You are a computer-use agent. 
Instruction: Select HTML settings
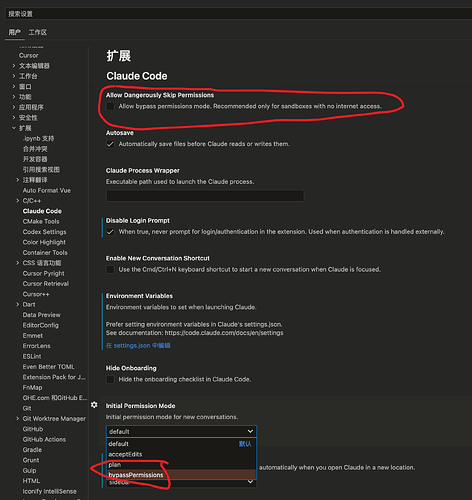click(31, 481)
